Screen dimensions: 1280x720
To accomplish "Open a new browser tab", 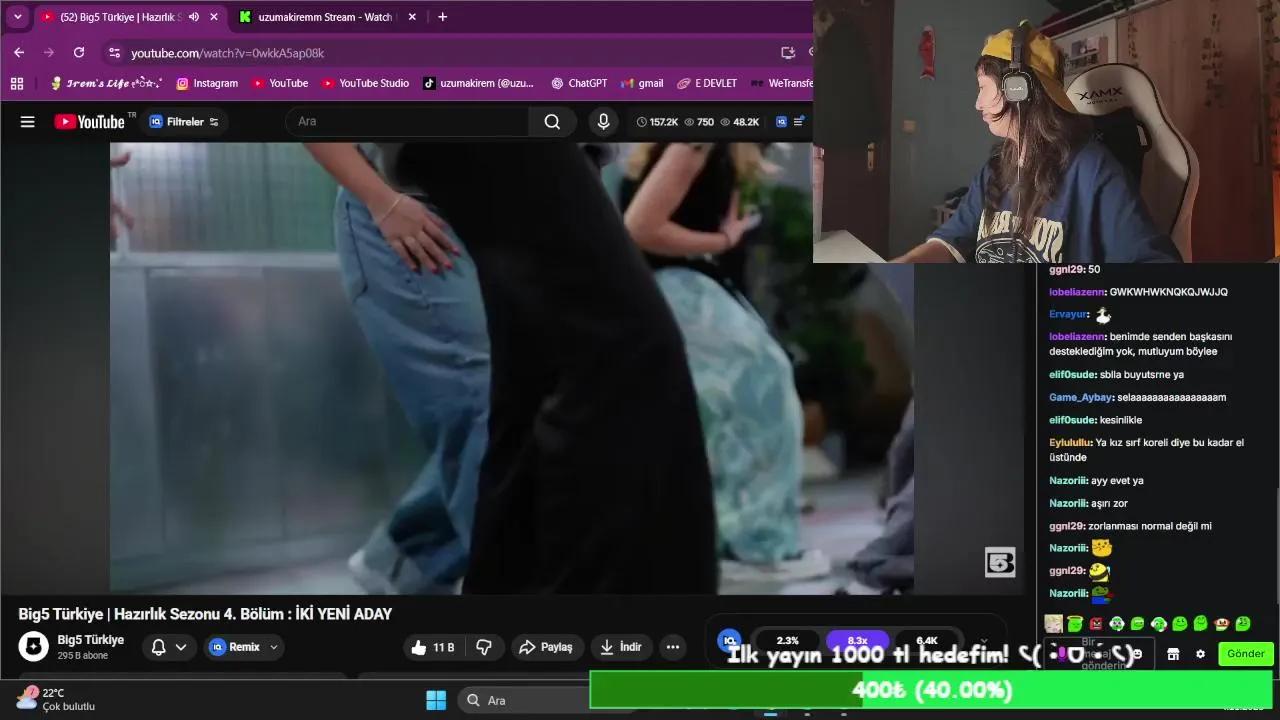I will point(442,17).
